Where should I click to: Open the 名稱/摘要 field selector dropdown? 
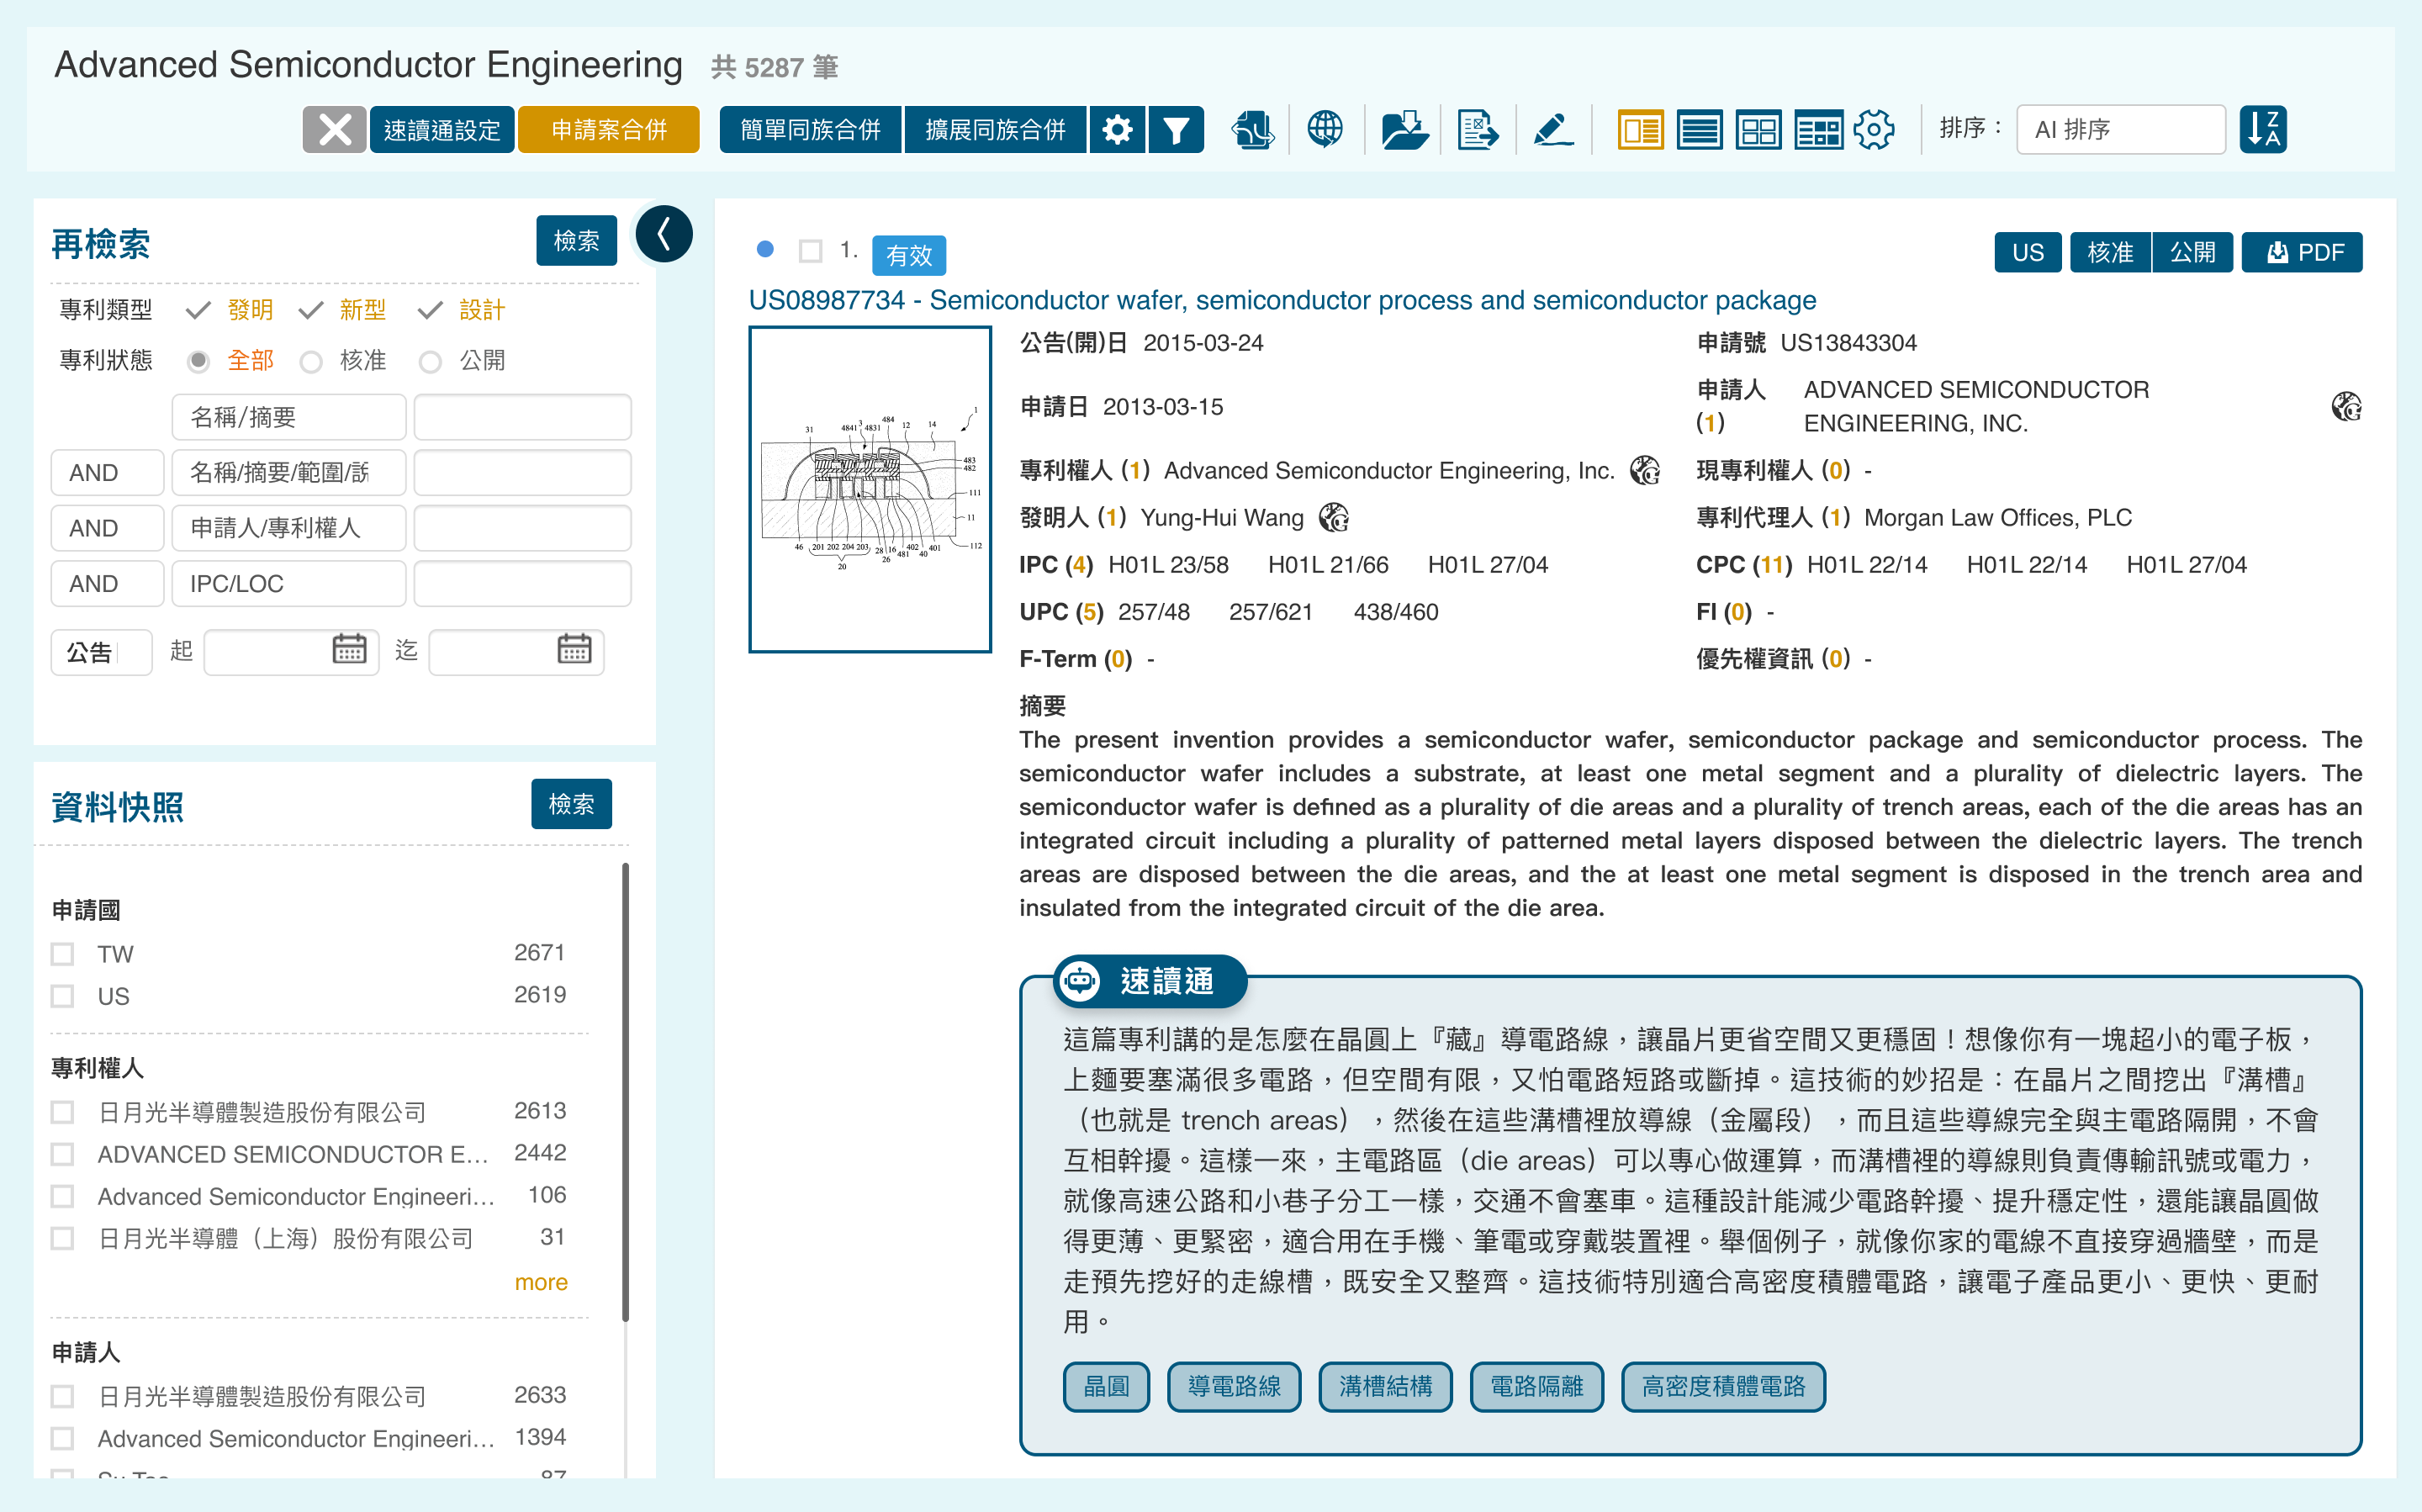(288, 417)
